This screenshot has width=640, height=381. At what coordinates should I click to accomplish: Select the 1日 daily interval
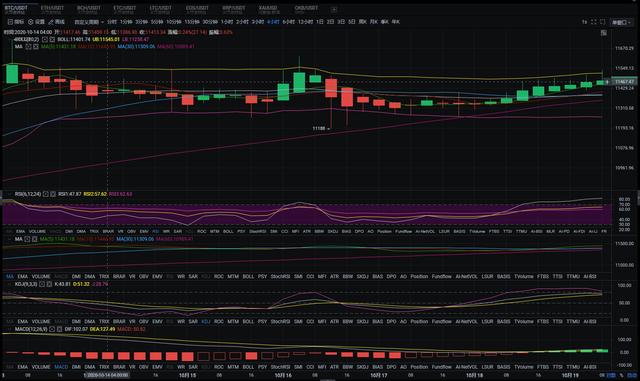tap(320, 22)
